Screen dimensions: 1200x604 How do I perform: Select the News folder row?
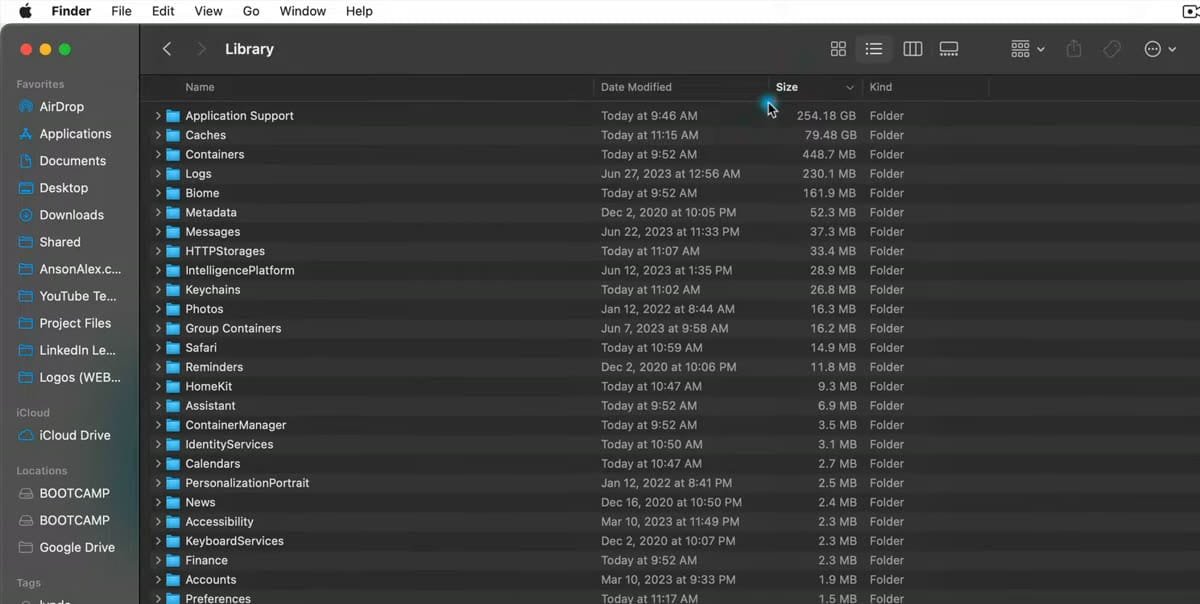coord(670,503)
